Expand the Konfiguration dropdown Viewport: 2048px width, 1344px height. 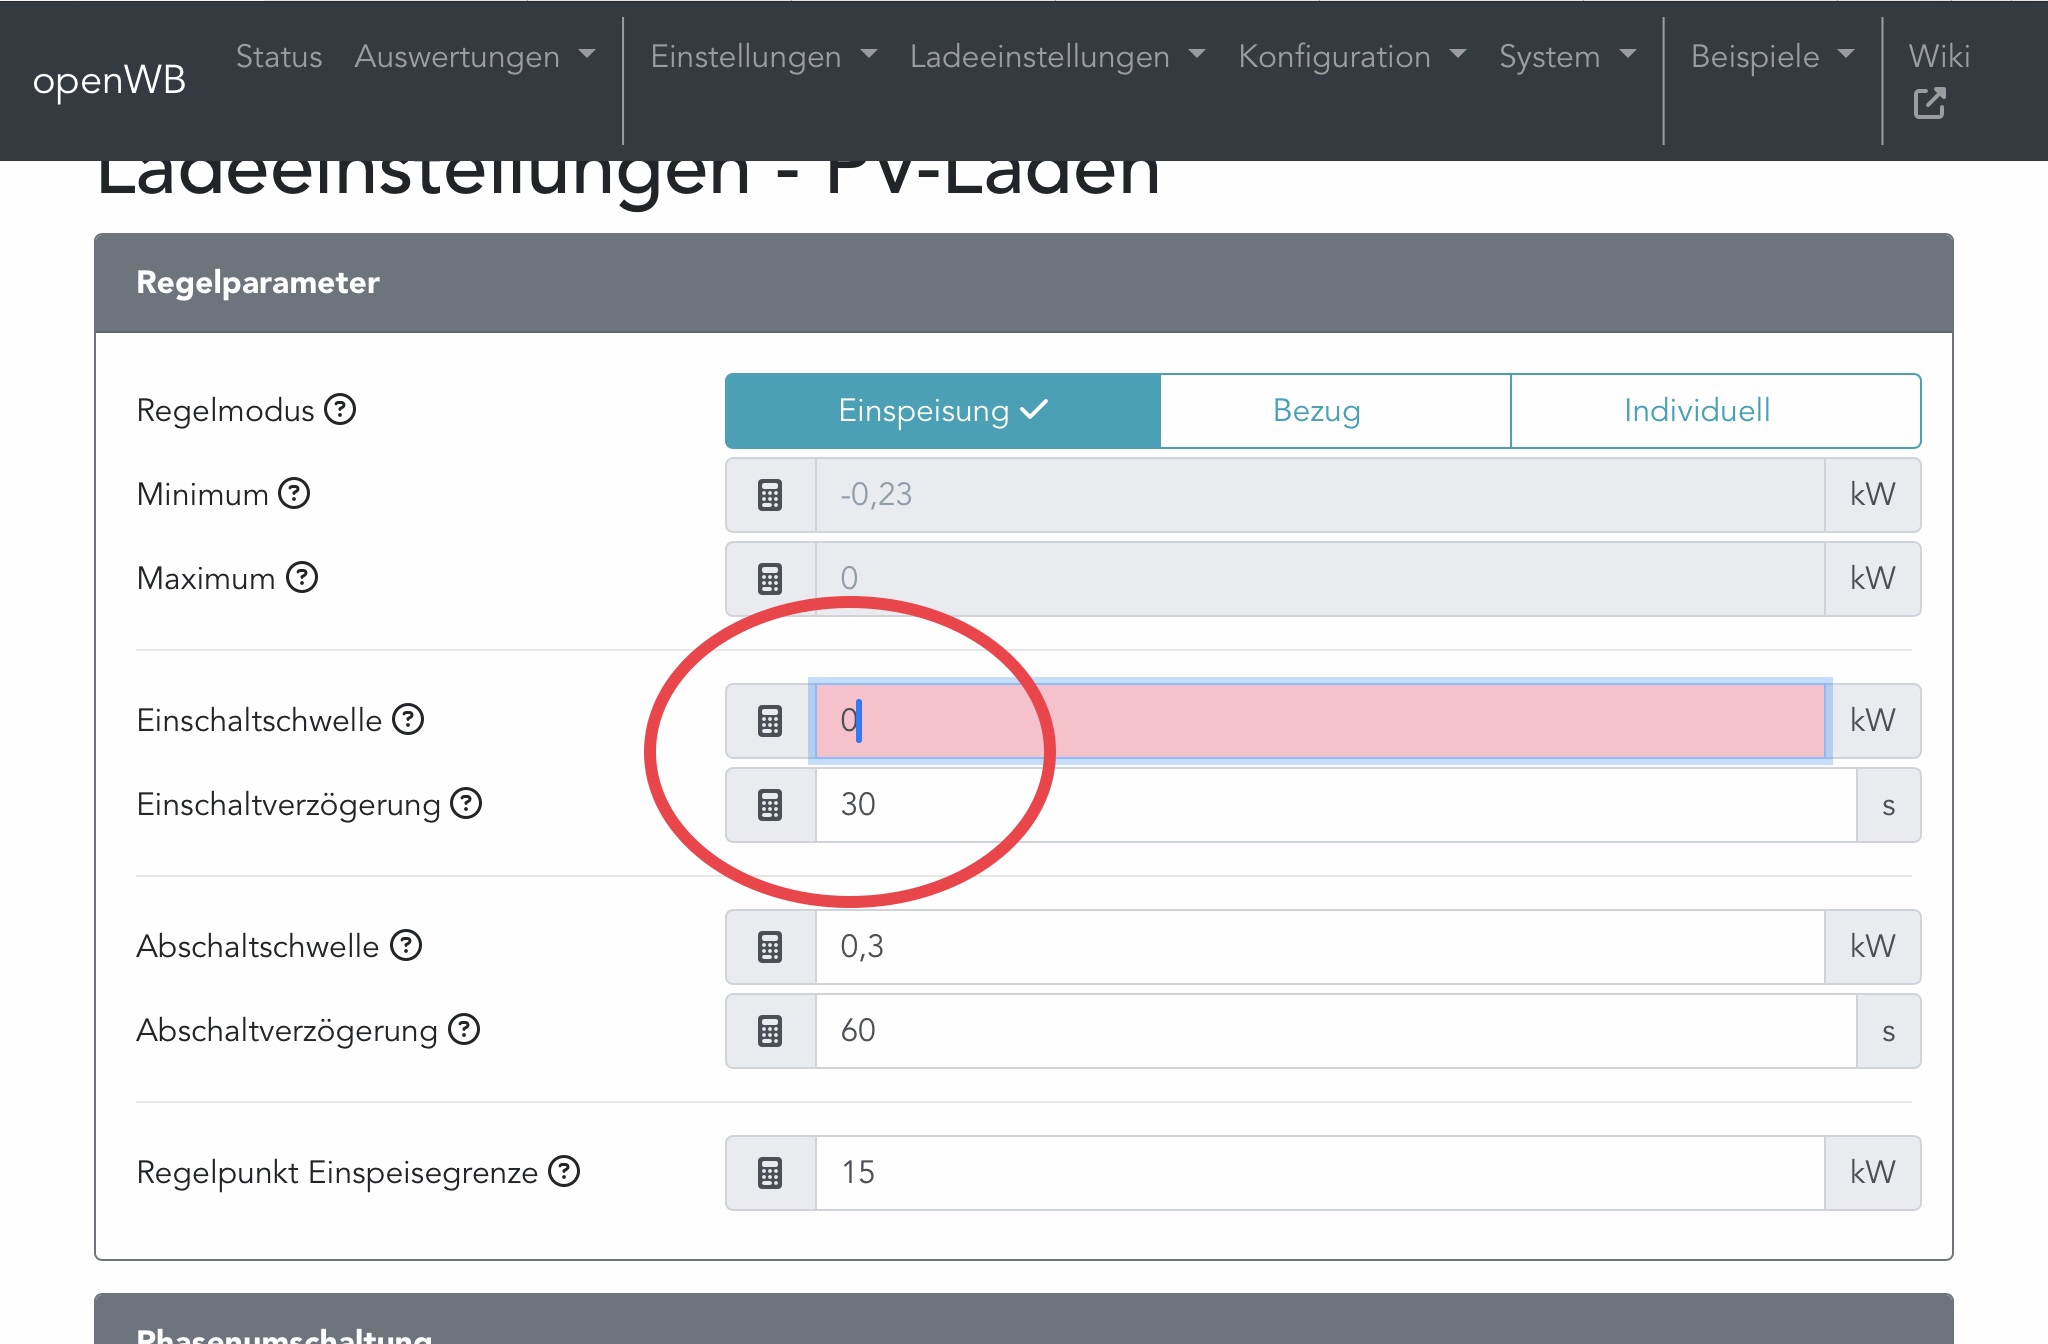1352,57
